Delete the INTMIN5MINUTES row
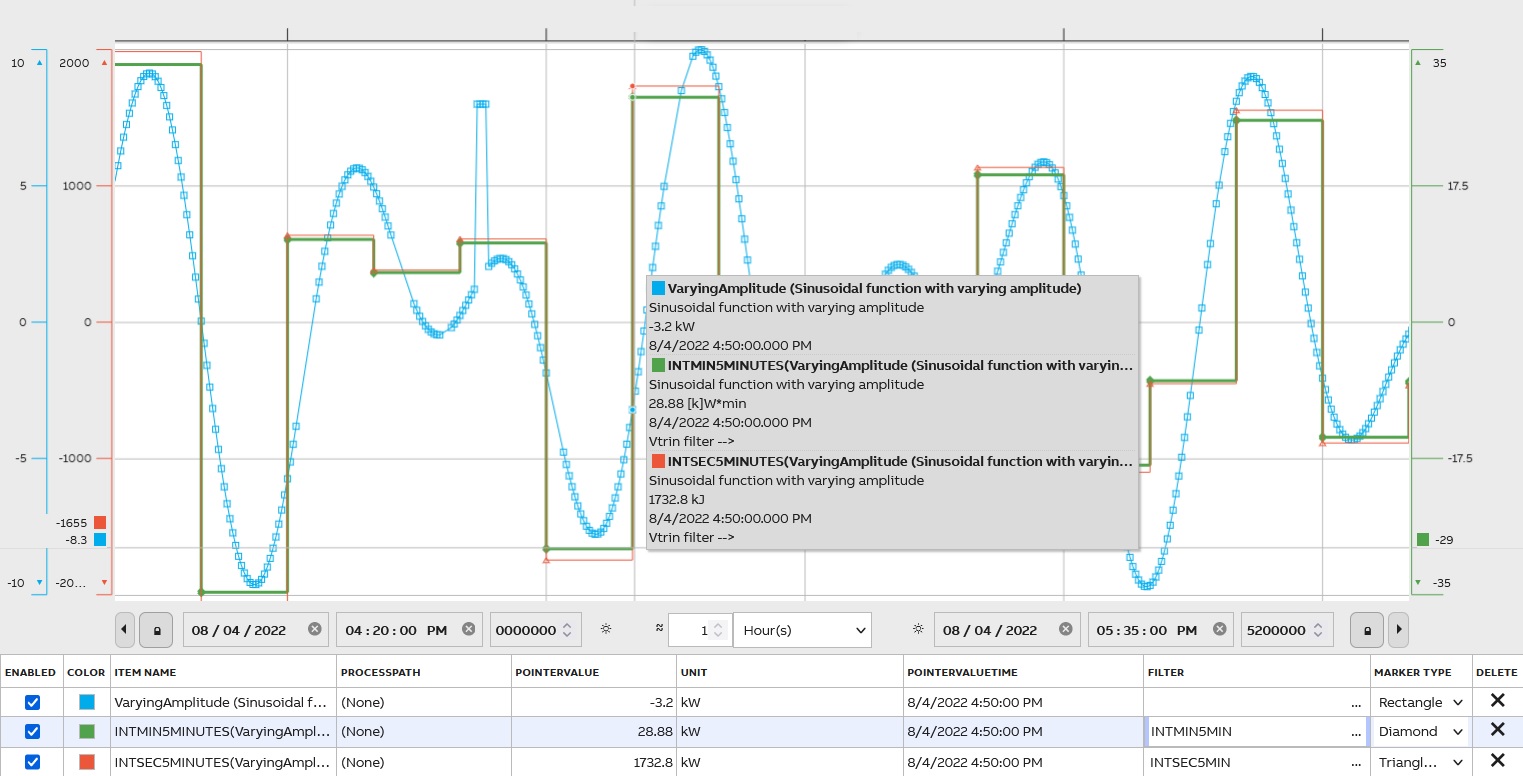Viewport: 1523px width, 776px height. point(1497,730)
